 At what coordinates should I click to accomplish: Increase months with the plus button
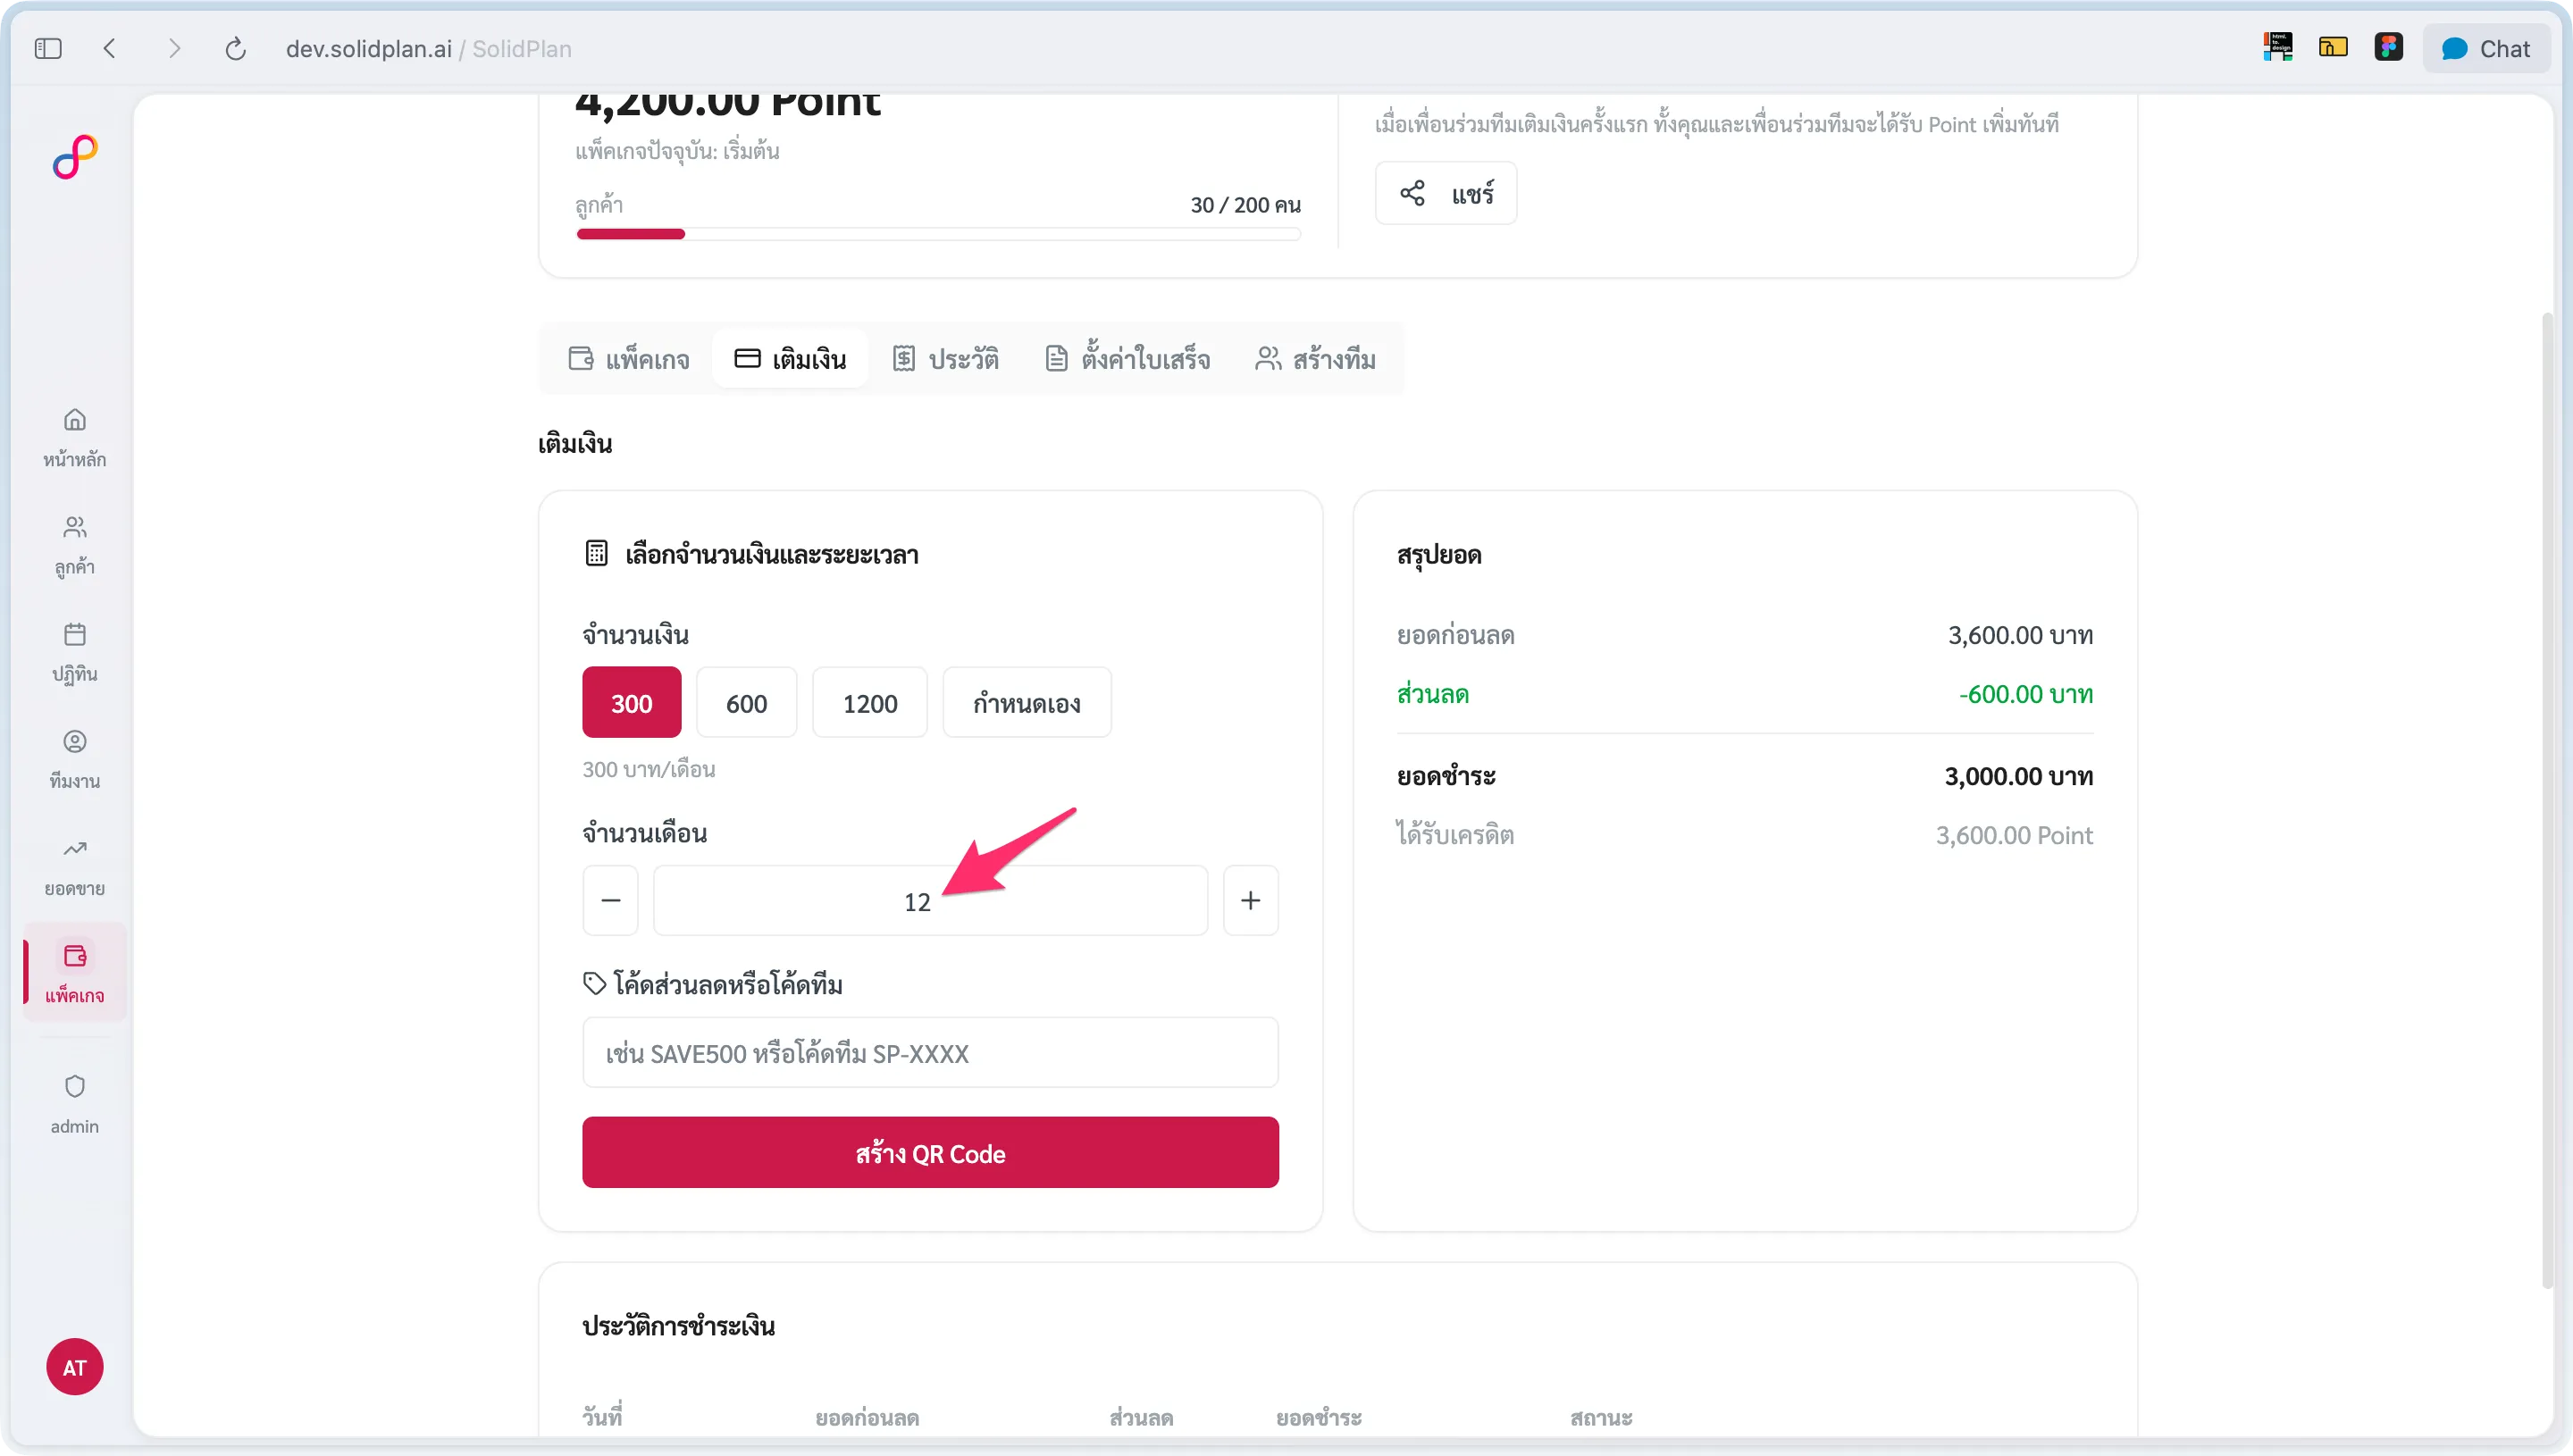[x=1251, y=901]
